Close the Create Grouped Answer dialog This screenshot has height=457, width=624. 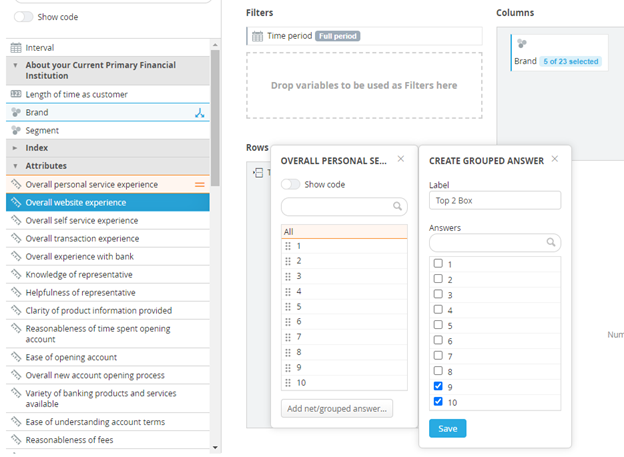point(555,159)
